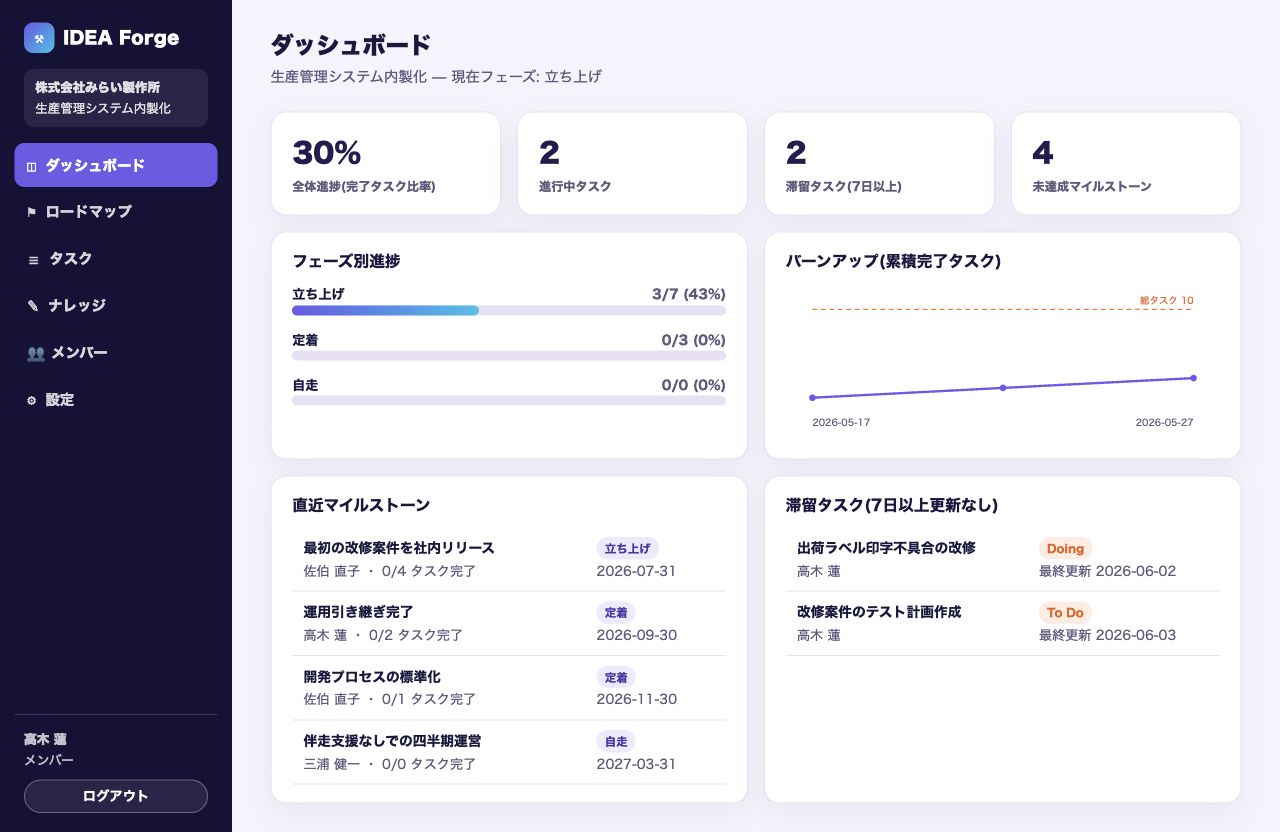Click the roadmap flag icon

[31, 212]
